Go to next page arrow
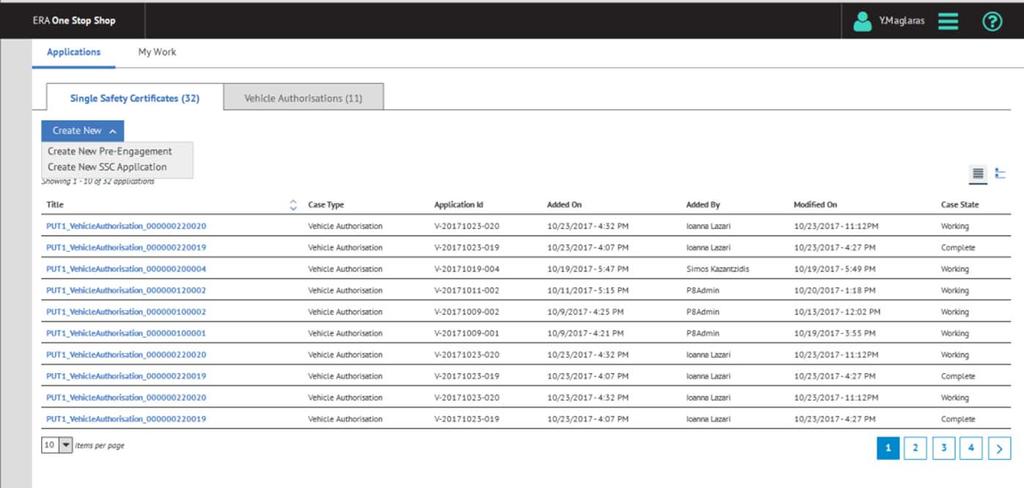This screenshot has width=1024, height=488. [x=1000, y=448]
